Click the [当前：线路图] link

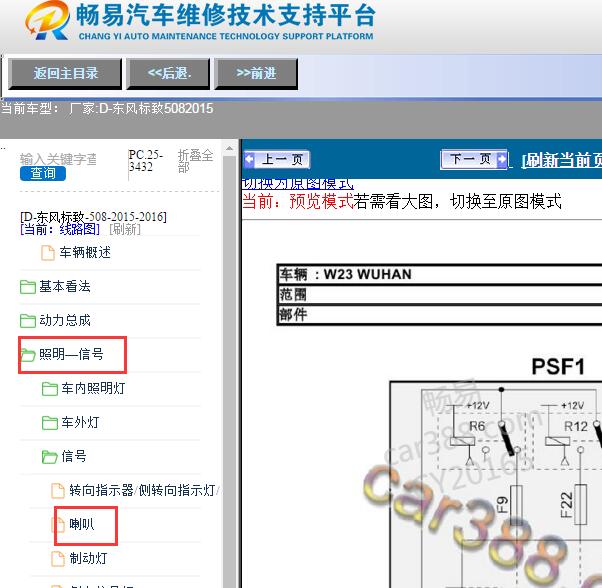pos(60,229)
